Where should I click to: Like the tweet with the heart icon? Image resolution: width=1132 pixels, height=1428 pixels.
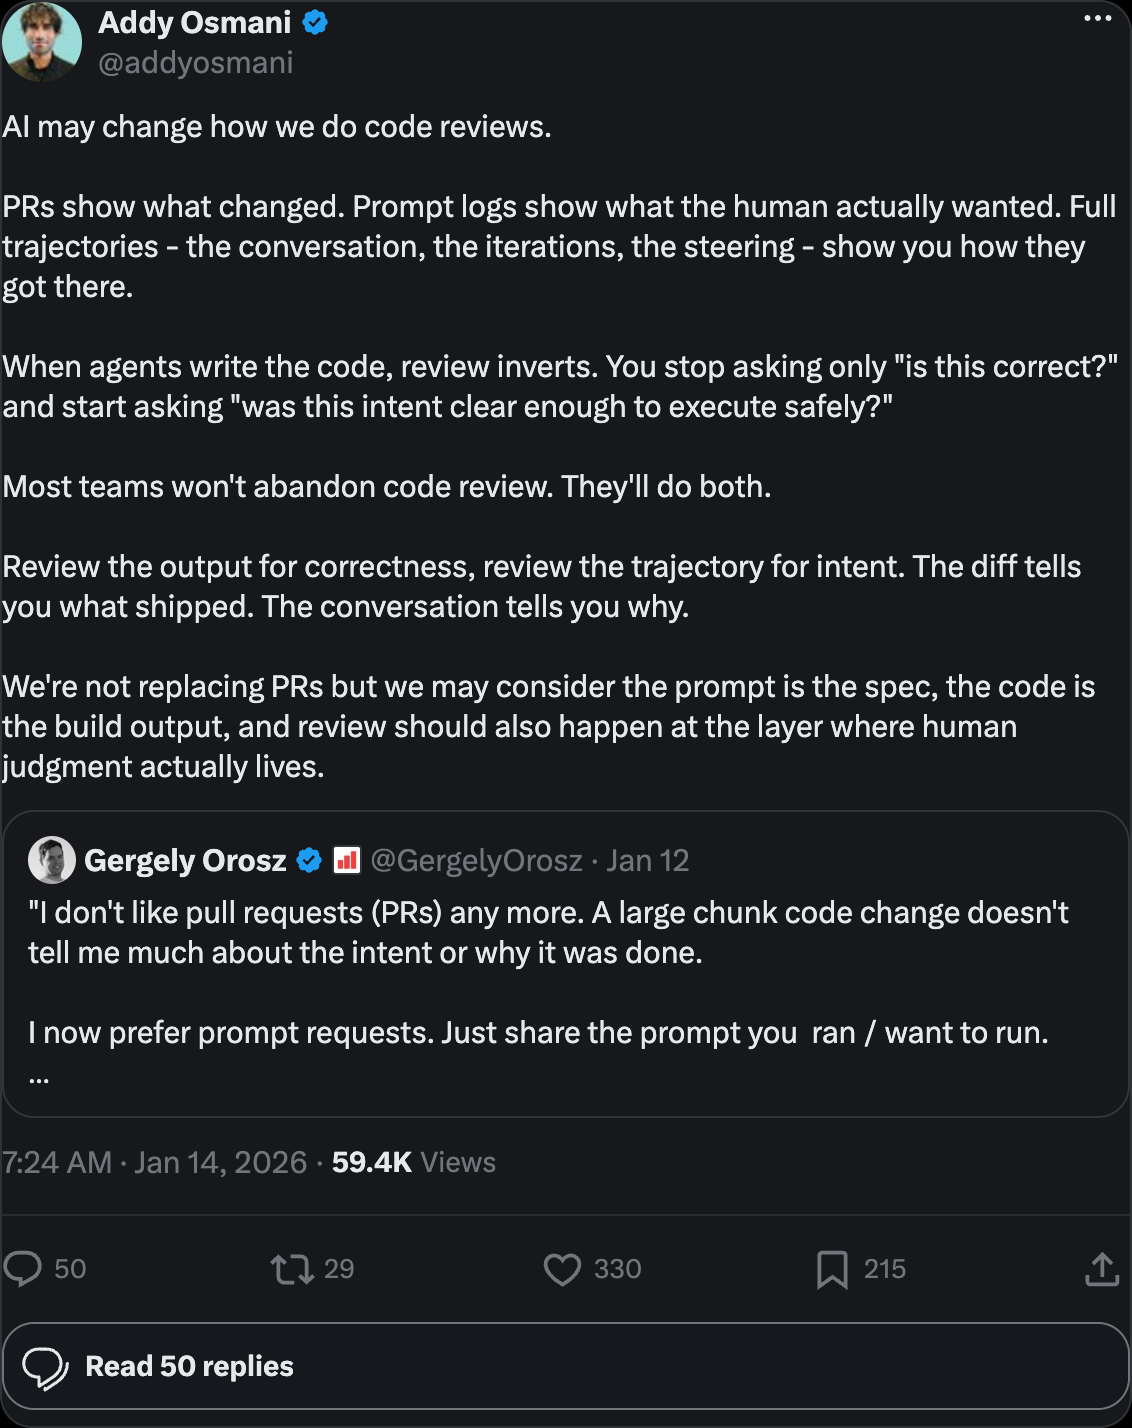click(x=562, y=1269)
